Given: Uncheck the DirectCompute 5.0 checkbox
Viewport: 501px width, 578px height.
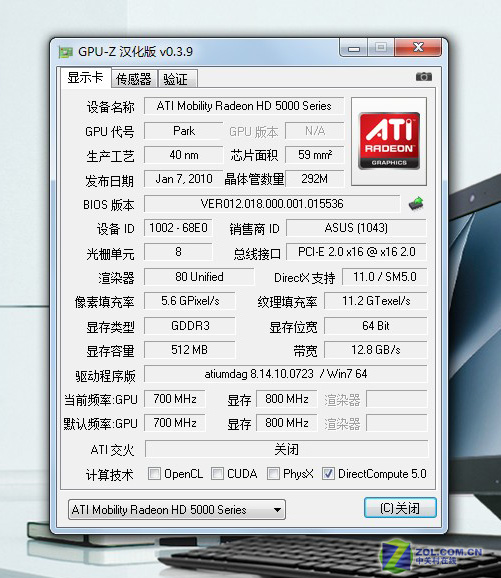Looking at the screenshot, I should [328, 473].
